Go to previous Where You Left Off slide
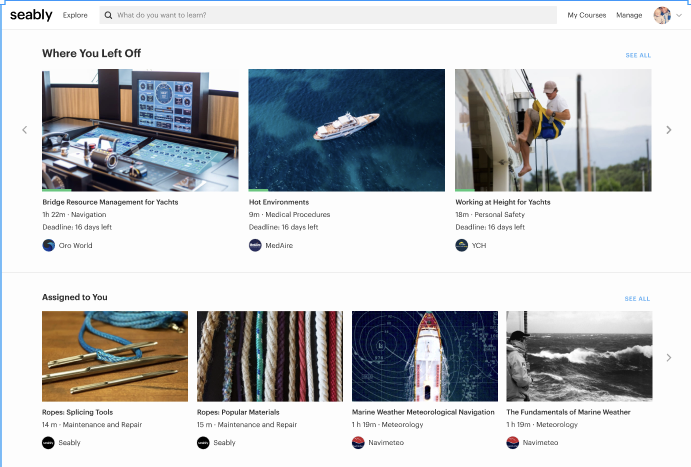Screen dimensions: 691x467 pos(25,130)
